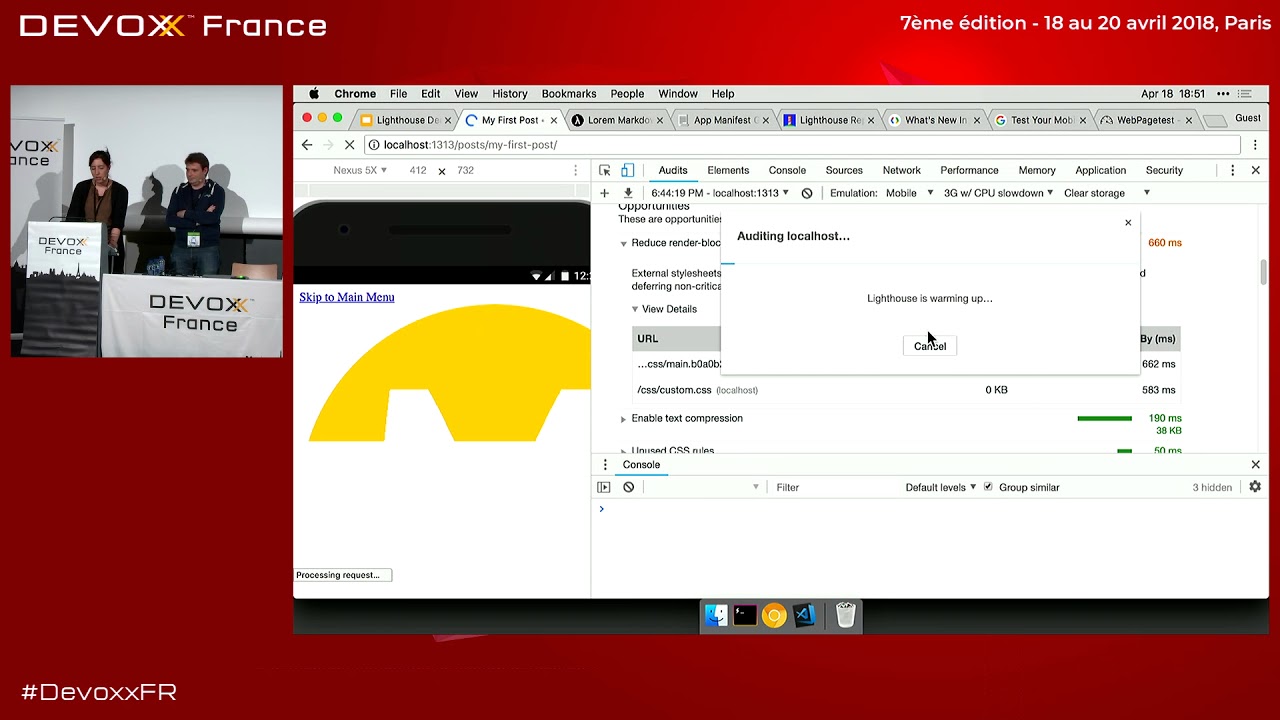Collapse the View Details section
This screenshot has width=1280, height=720.
click(635, 310)
